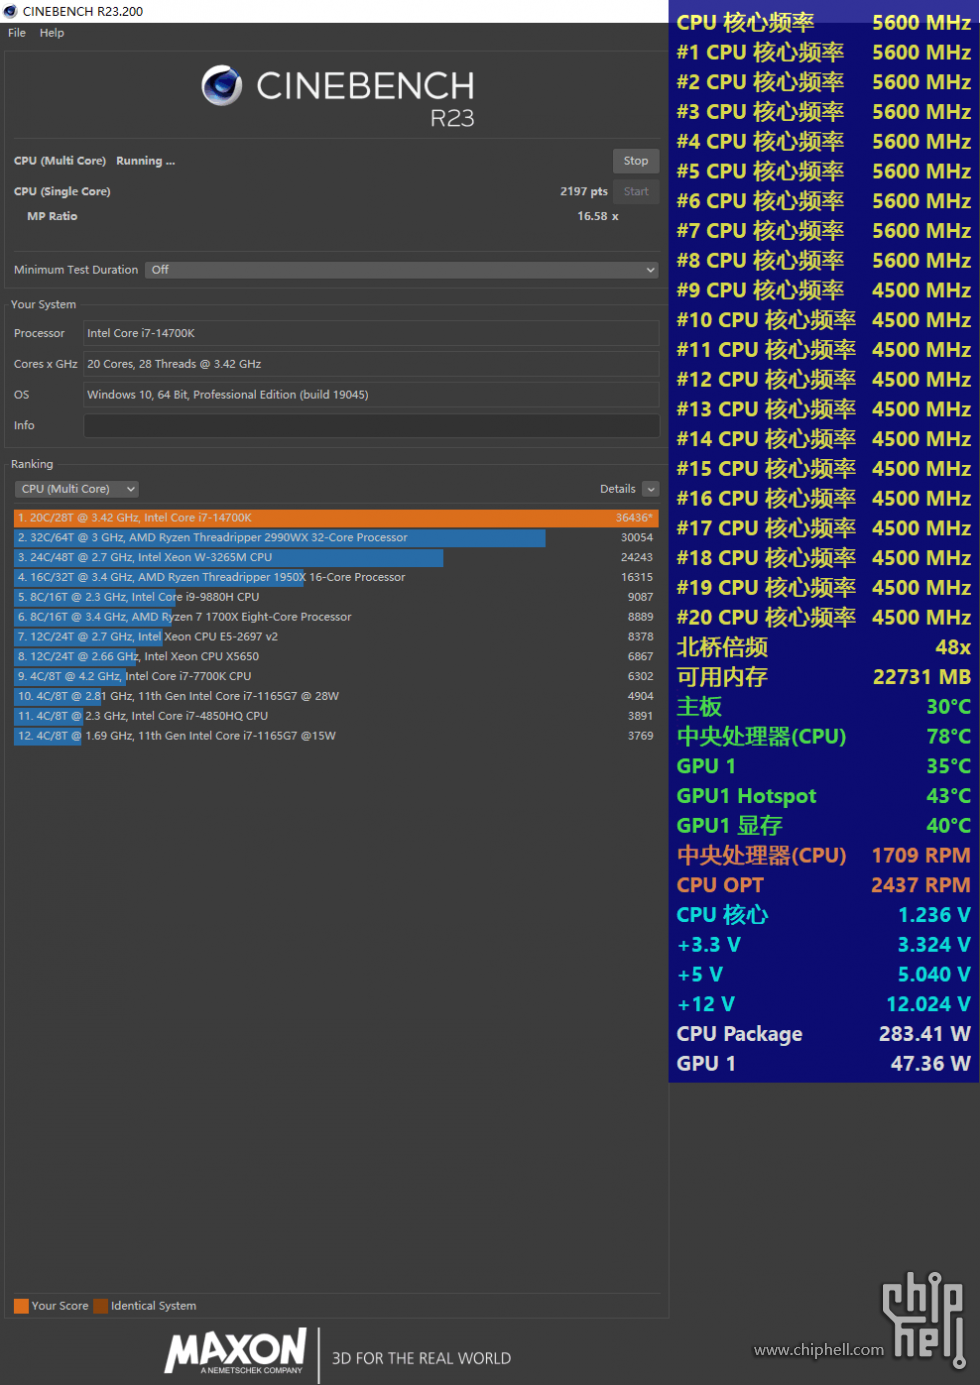Image resolution: width=980 pixels, height=1385 pixels.
Task: Click the #9 CPU 4500 MHz reading
Action: pos(824,290)
